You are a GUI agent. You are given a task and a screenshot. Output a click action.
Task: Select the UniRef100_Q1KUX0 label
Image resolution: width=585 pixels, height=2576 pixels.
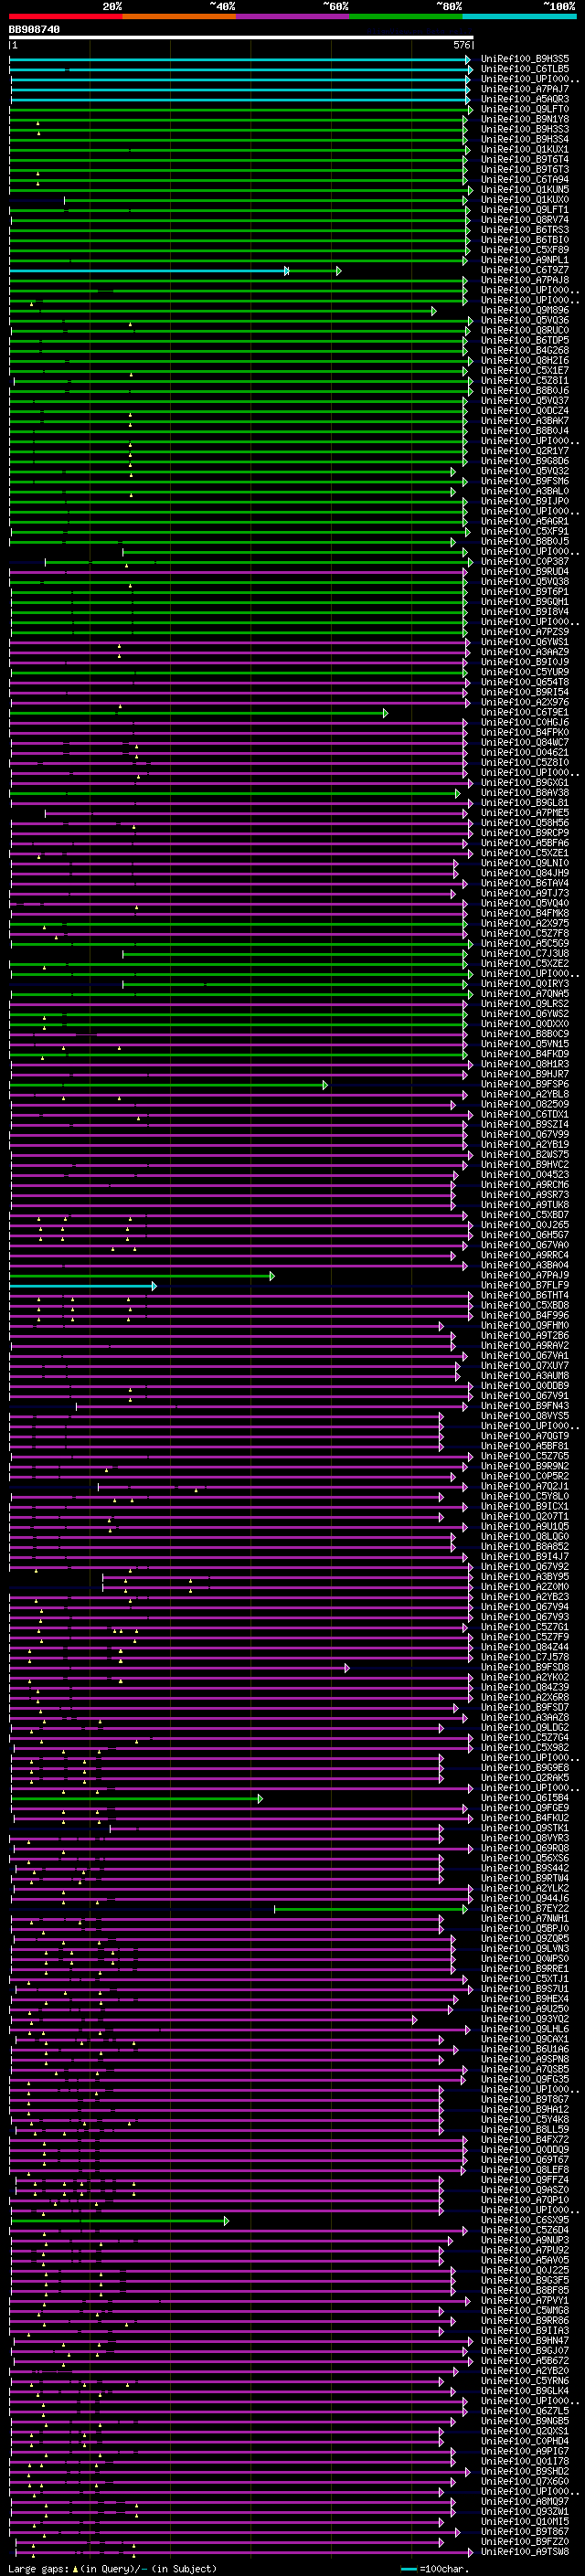(x=525, y=199)
